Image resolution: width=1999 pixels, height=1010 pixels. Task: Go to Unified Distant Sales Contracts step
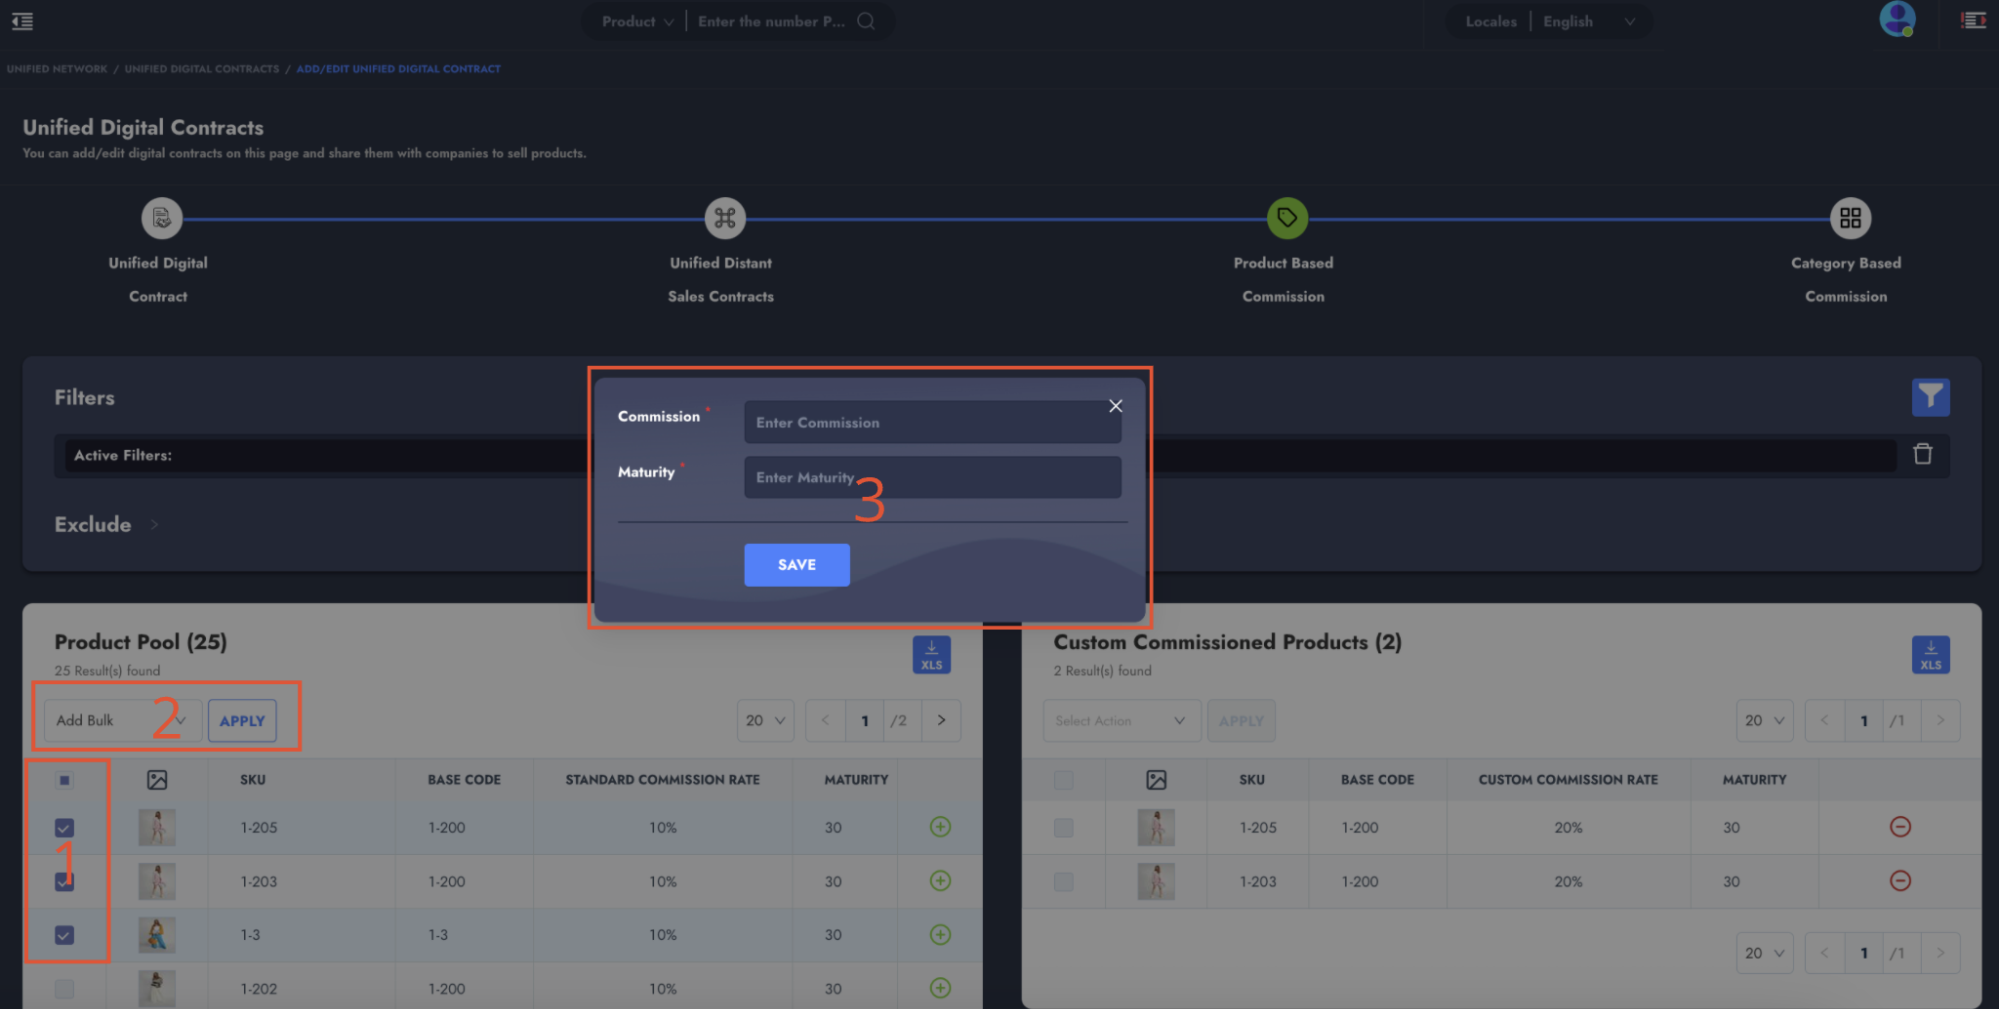coord(725,218)
